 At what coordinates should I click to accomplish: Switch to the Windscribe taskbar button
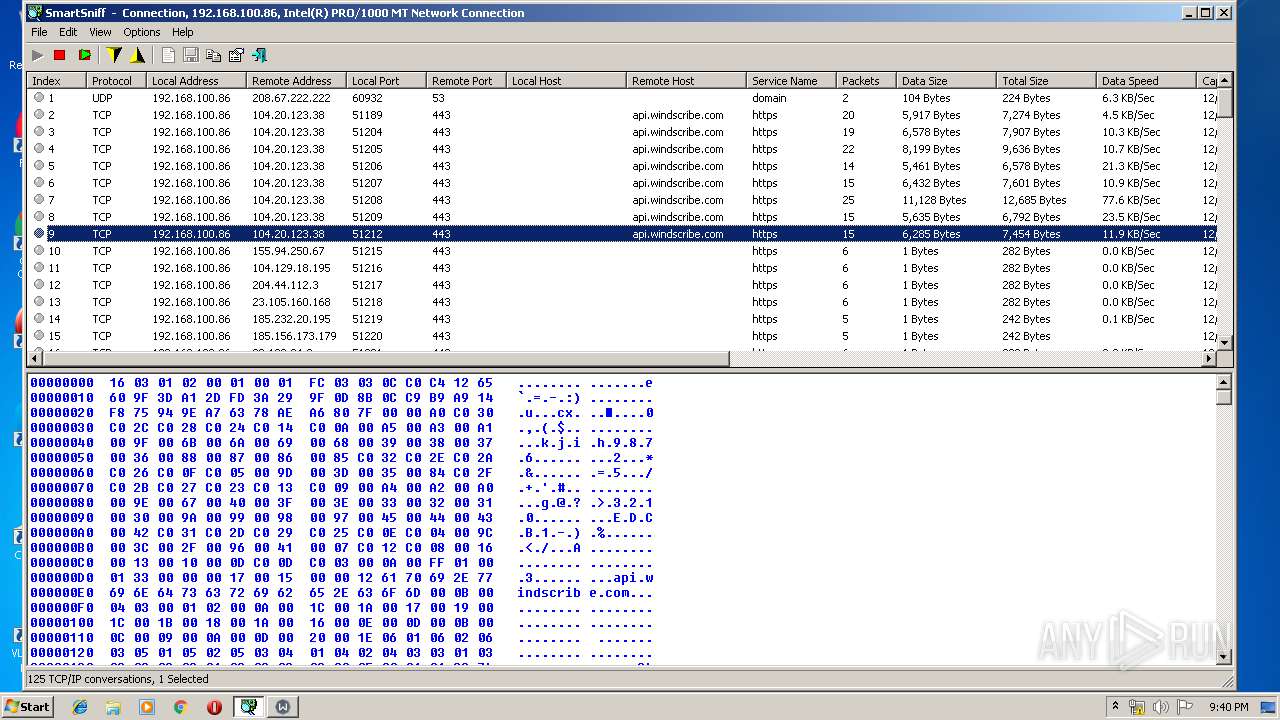[283, 707]
